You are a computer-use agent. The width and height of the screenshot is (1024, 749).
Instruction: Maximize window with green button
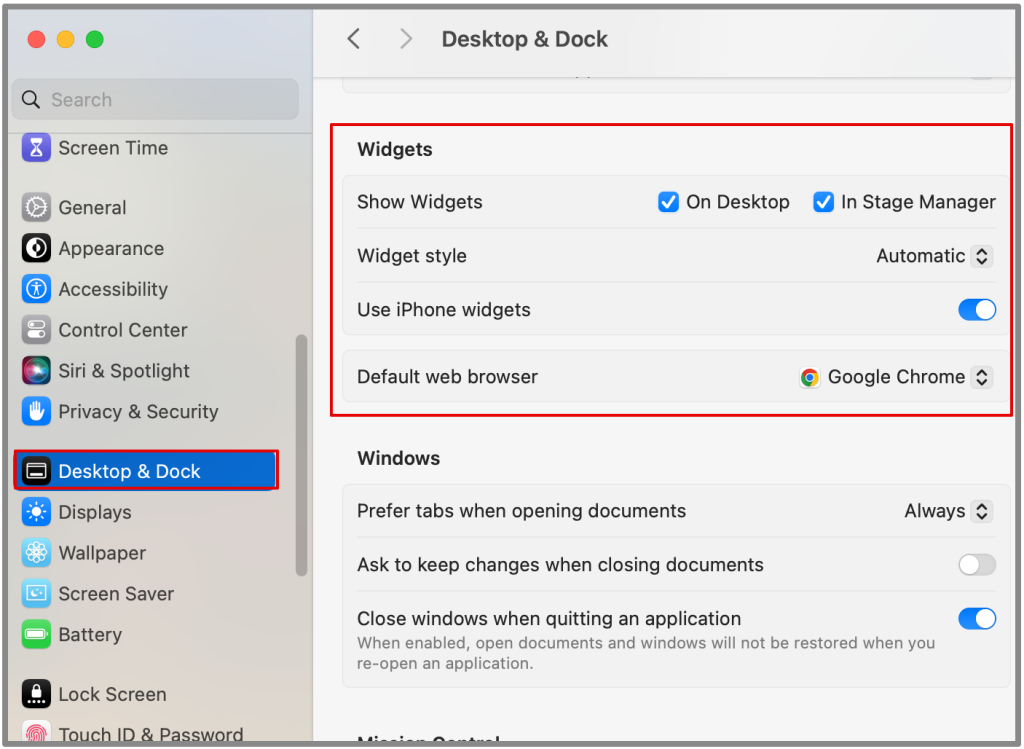coord(95,39)
